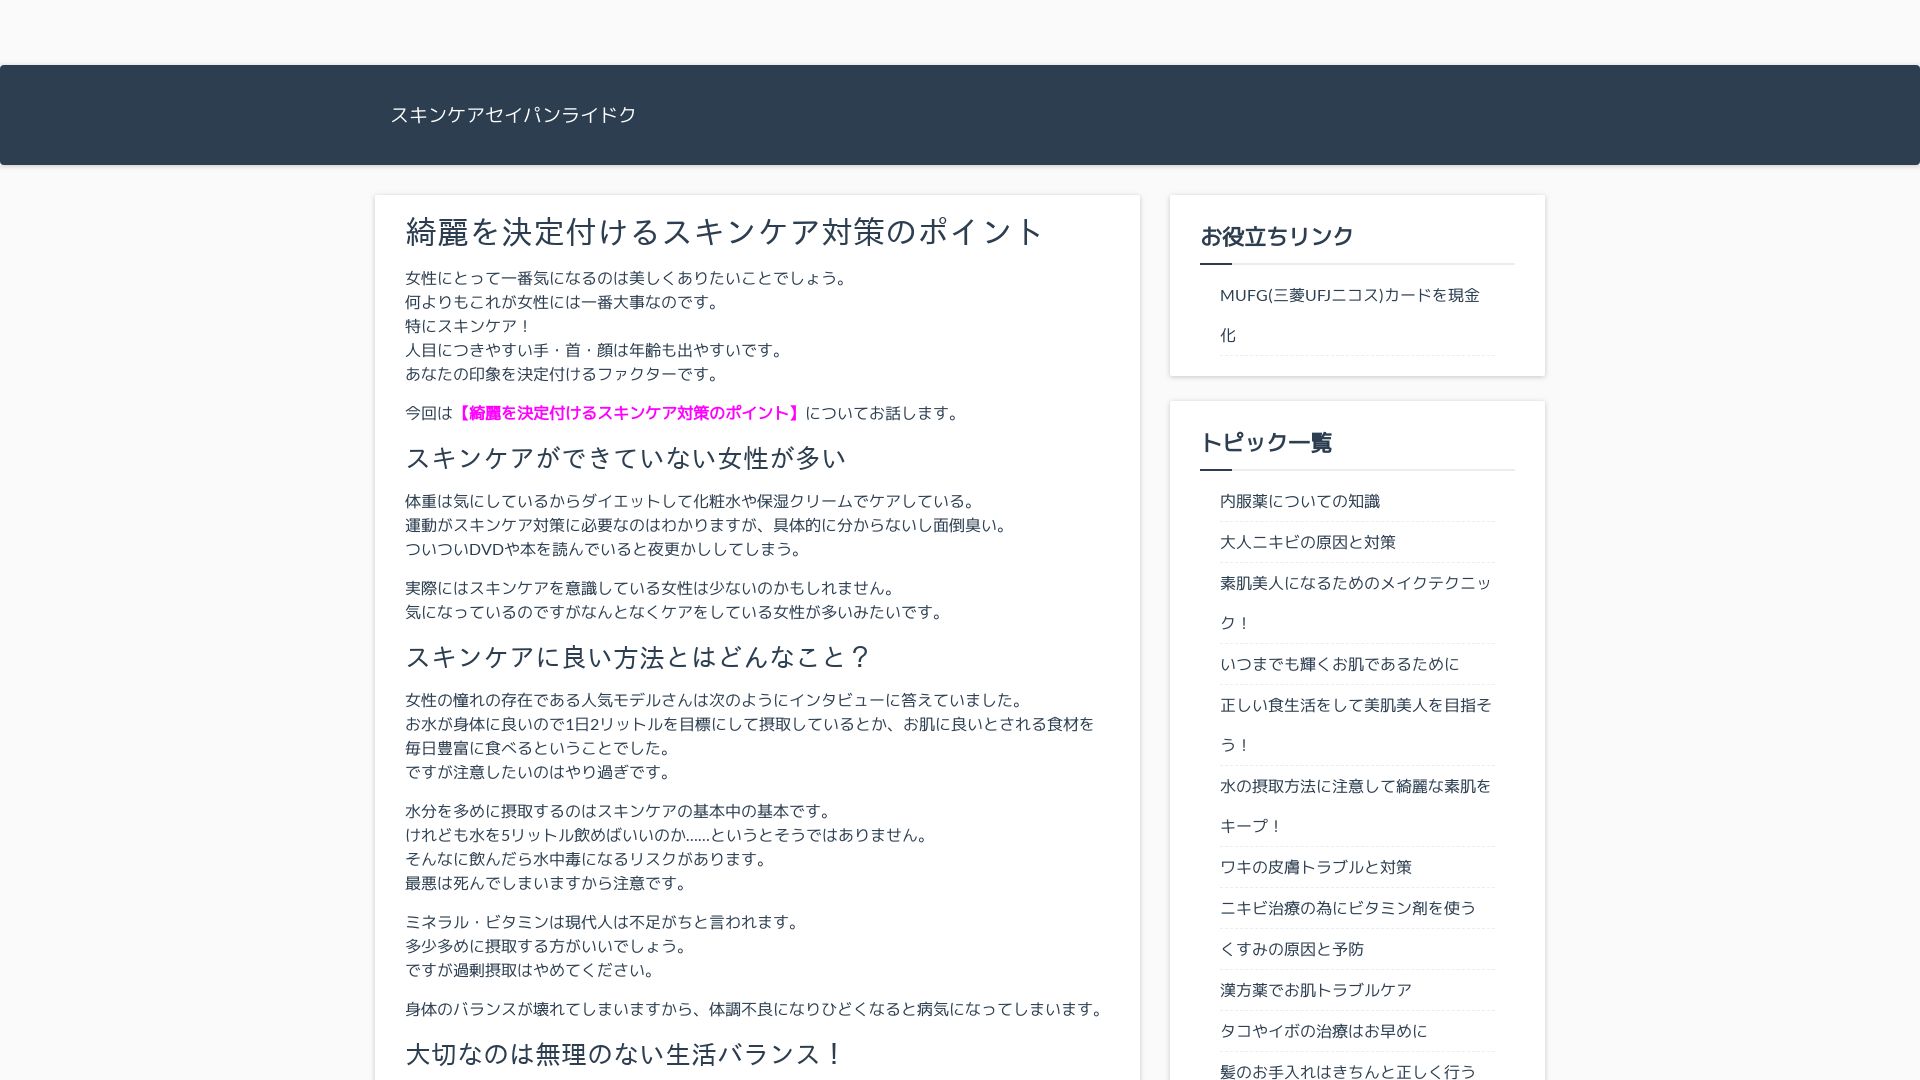The width and height of the screenshot is (1920, 1080).
Task: Open 素肌美人になるためのメイクテクニック！ link
Action: 1354,583
